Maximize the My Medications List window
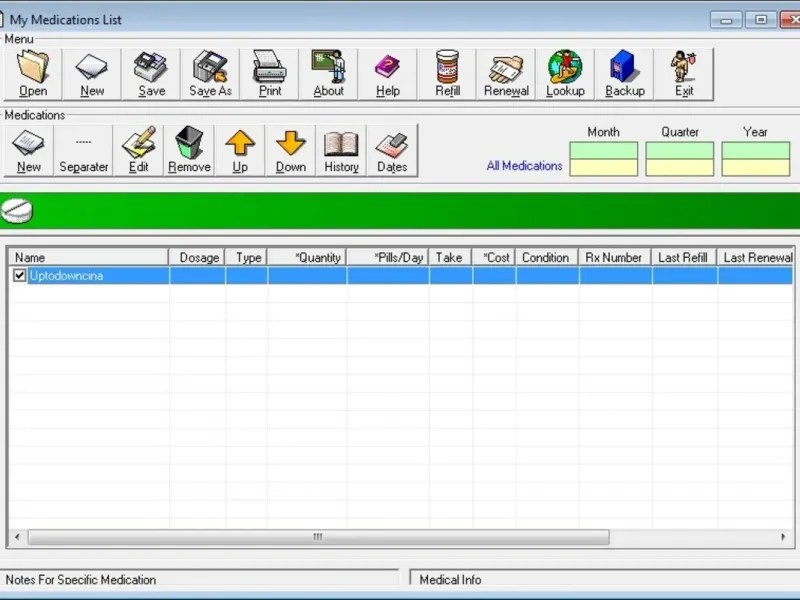The height and width of the screenshot is (600, 800). click(x=761, y=20)
